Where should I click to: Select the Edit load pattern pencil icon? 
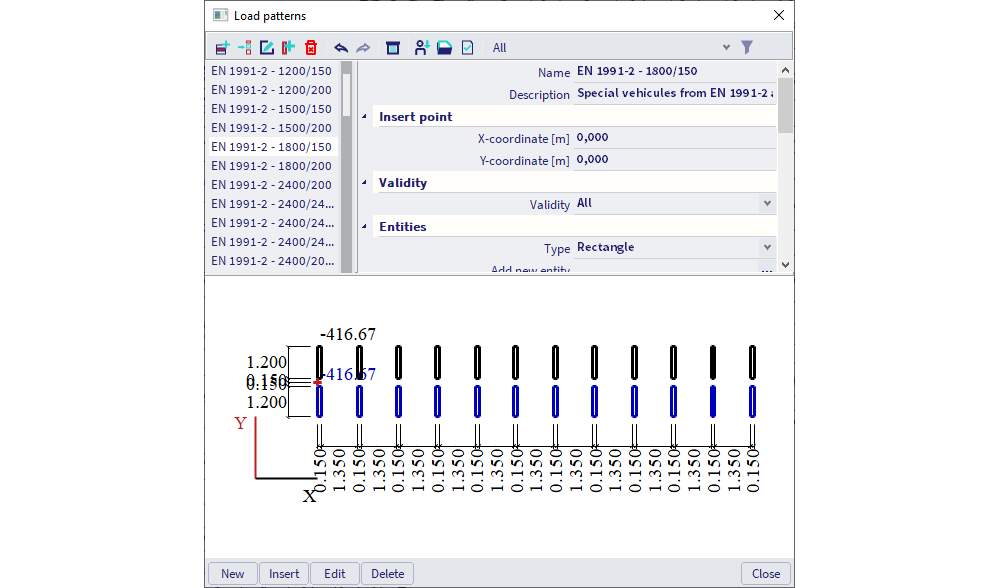[x=266, y=47]
